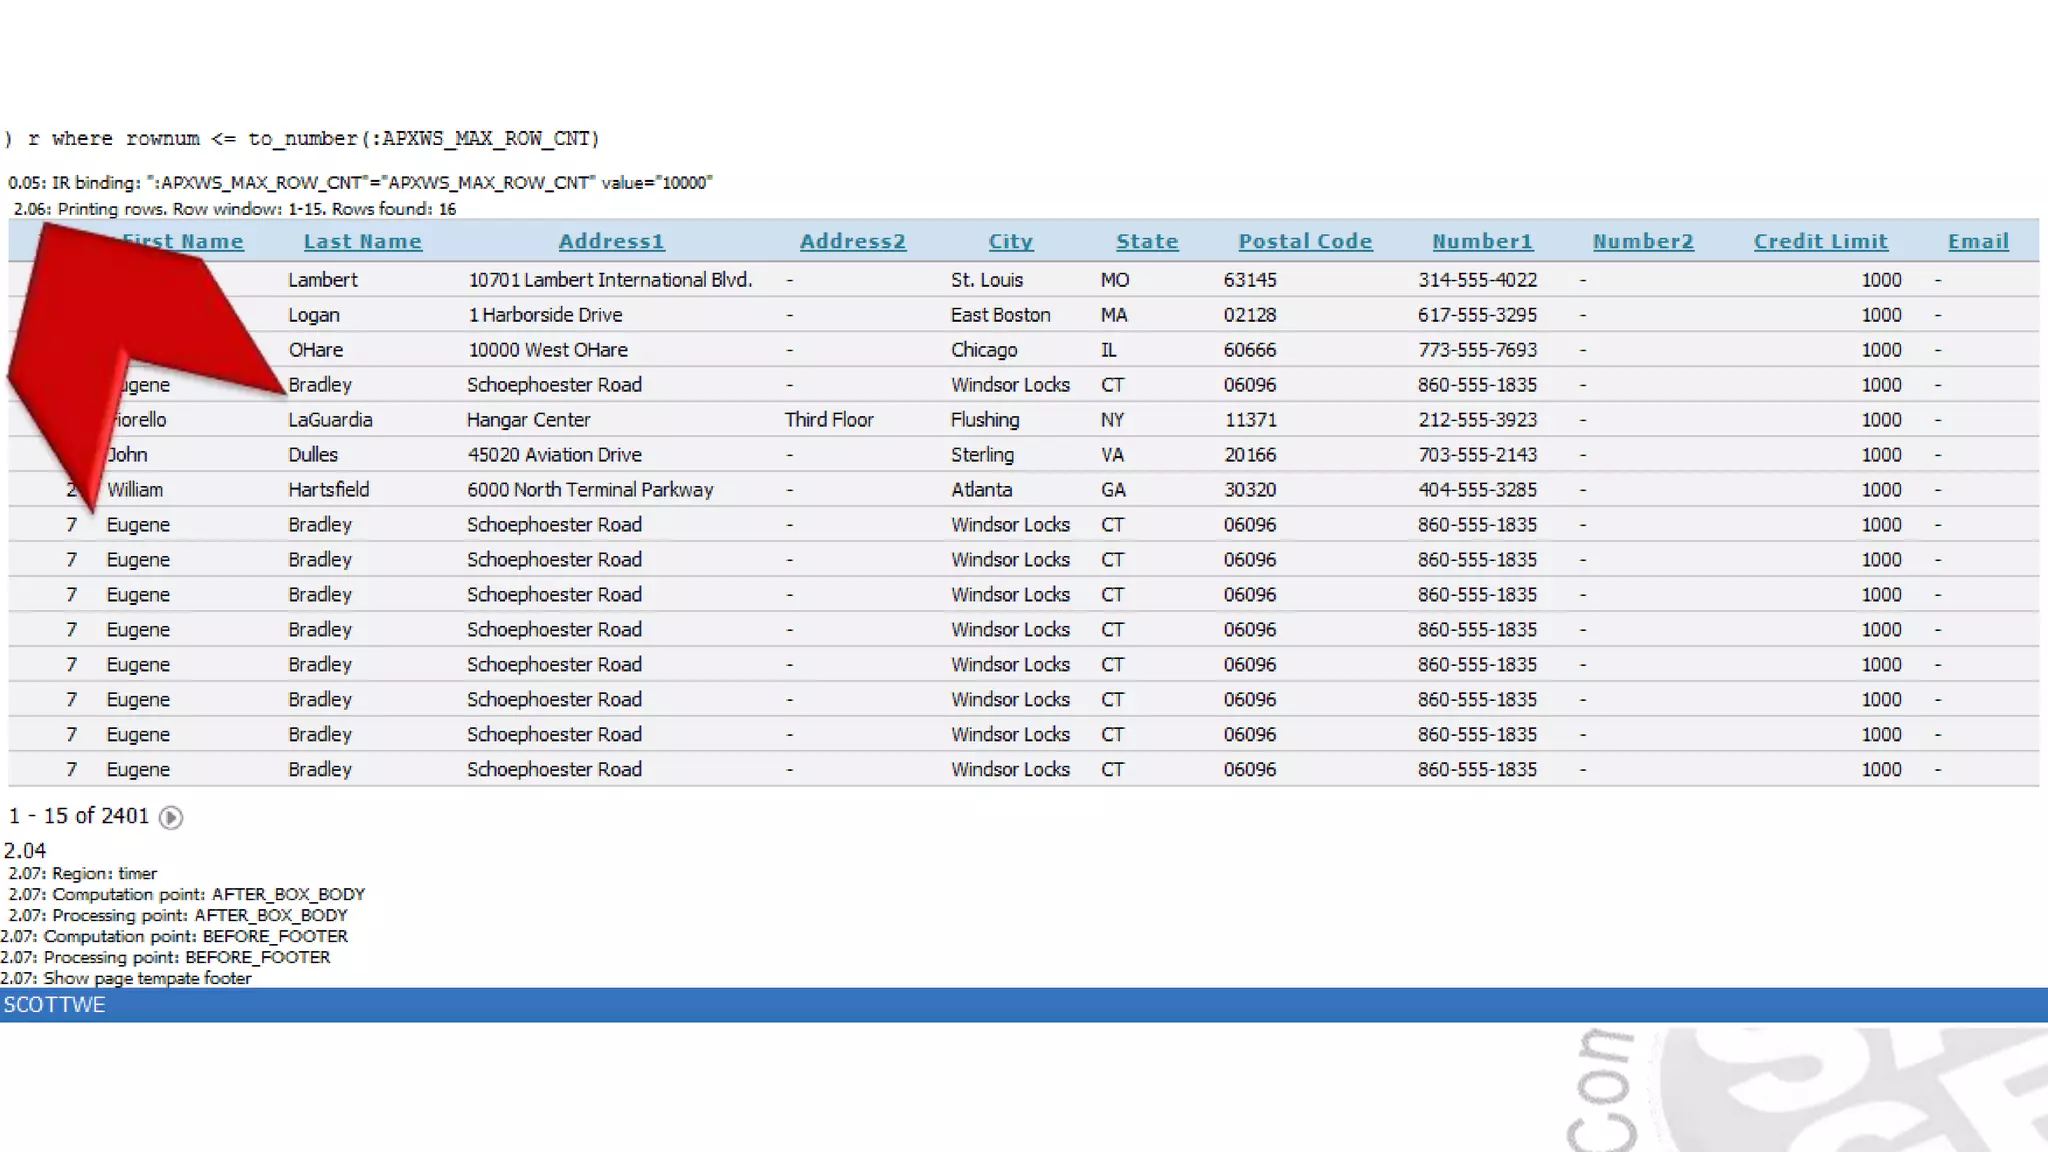Open Postal Code column header
Screen dimensions: 2048x1152
[x=1305, y=241]
